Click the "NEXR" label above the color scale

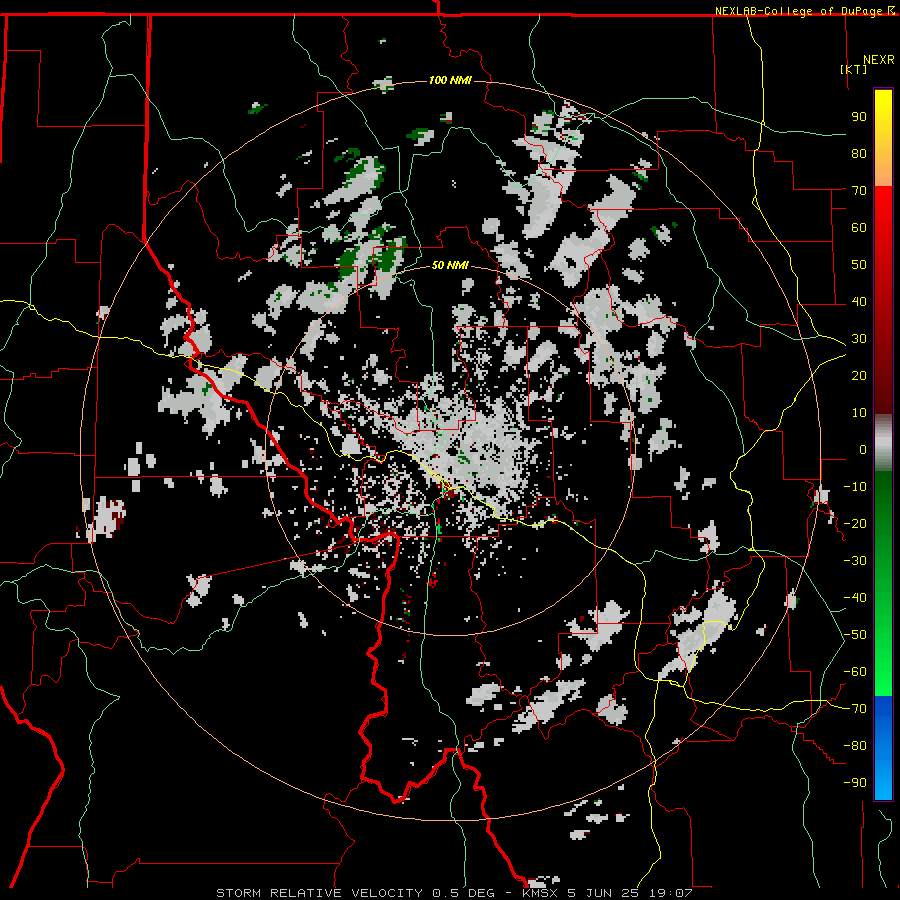pyautogui.click(x=879, y=60)
